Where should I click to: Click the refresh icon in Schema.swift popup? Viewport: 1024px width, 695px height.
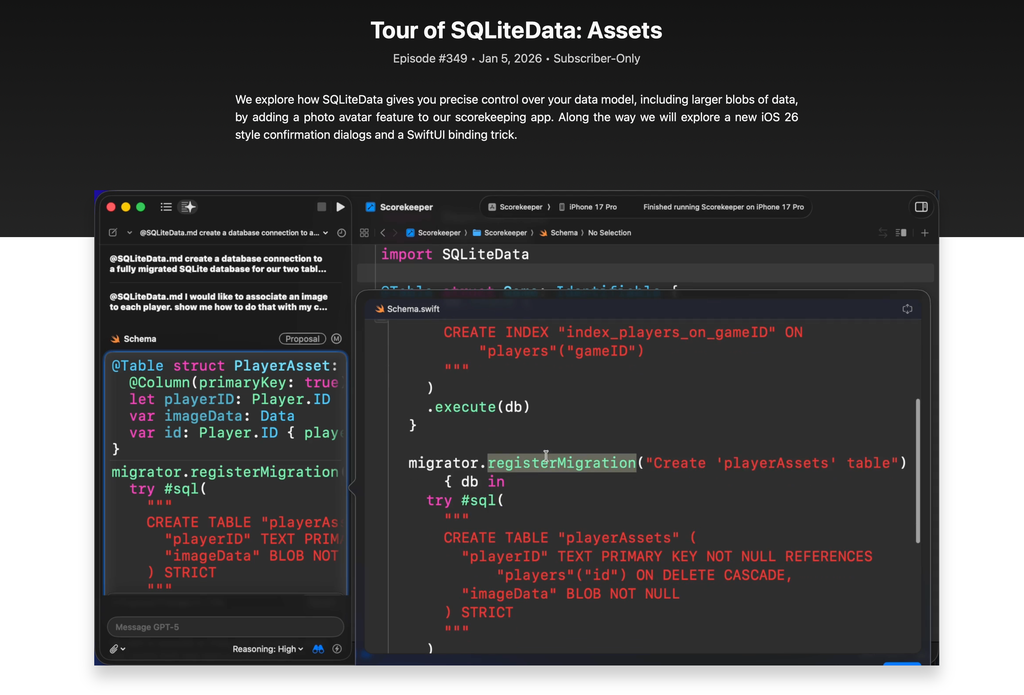click(907, 309)
